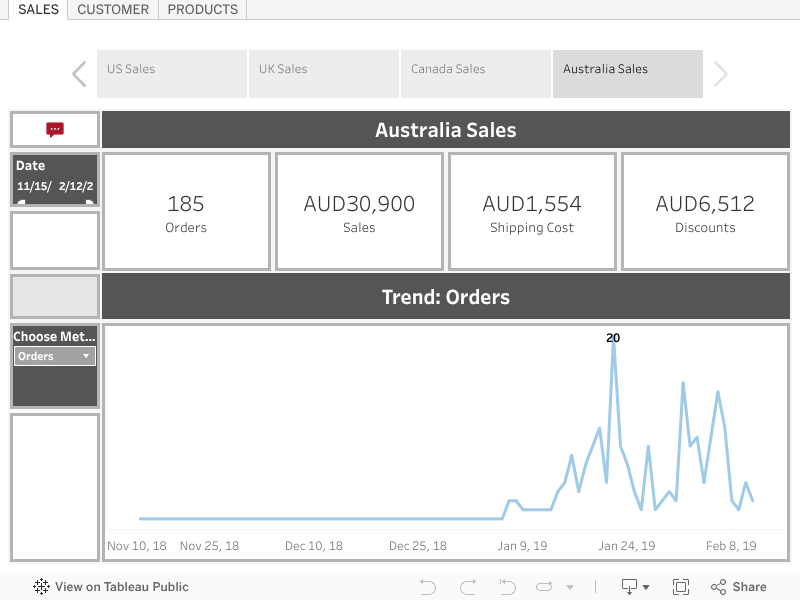The width and height of the screenshot is (800, 600).
Task: Click the Revert icon in toolbar
Action: pyautogui.click(x=507, y=587)
